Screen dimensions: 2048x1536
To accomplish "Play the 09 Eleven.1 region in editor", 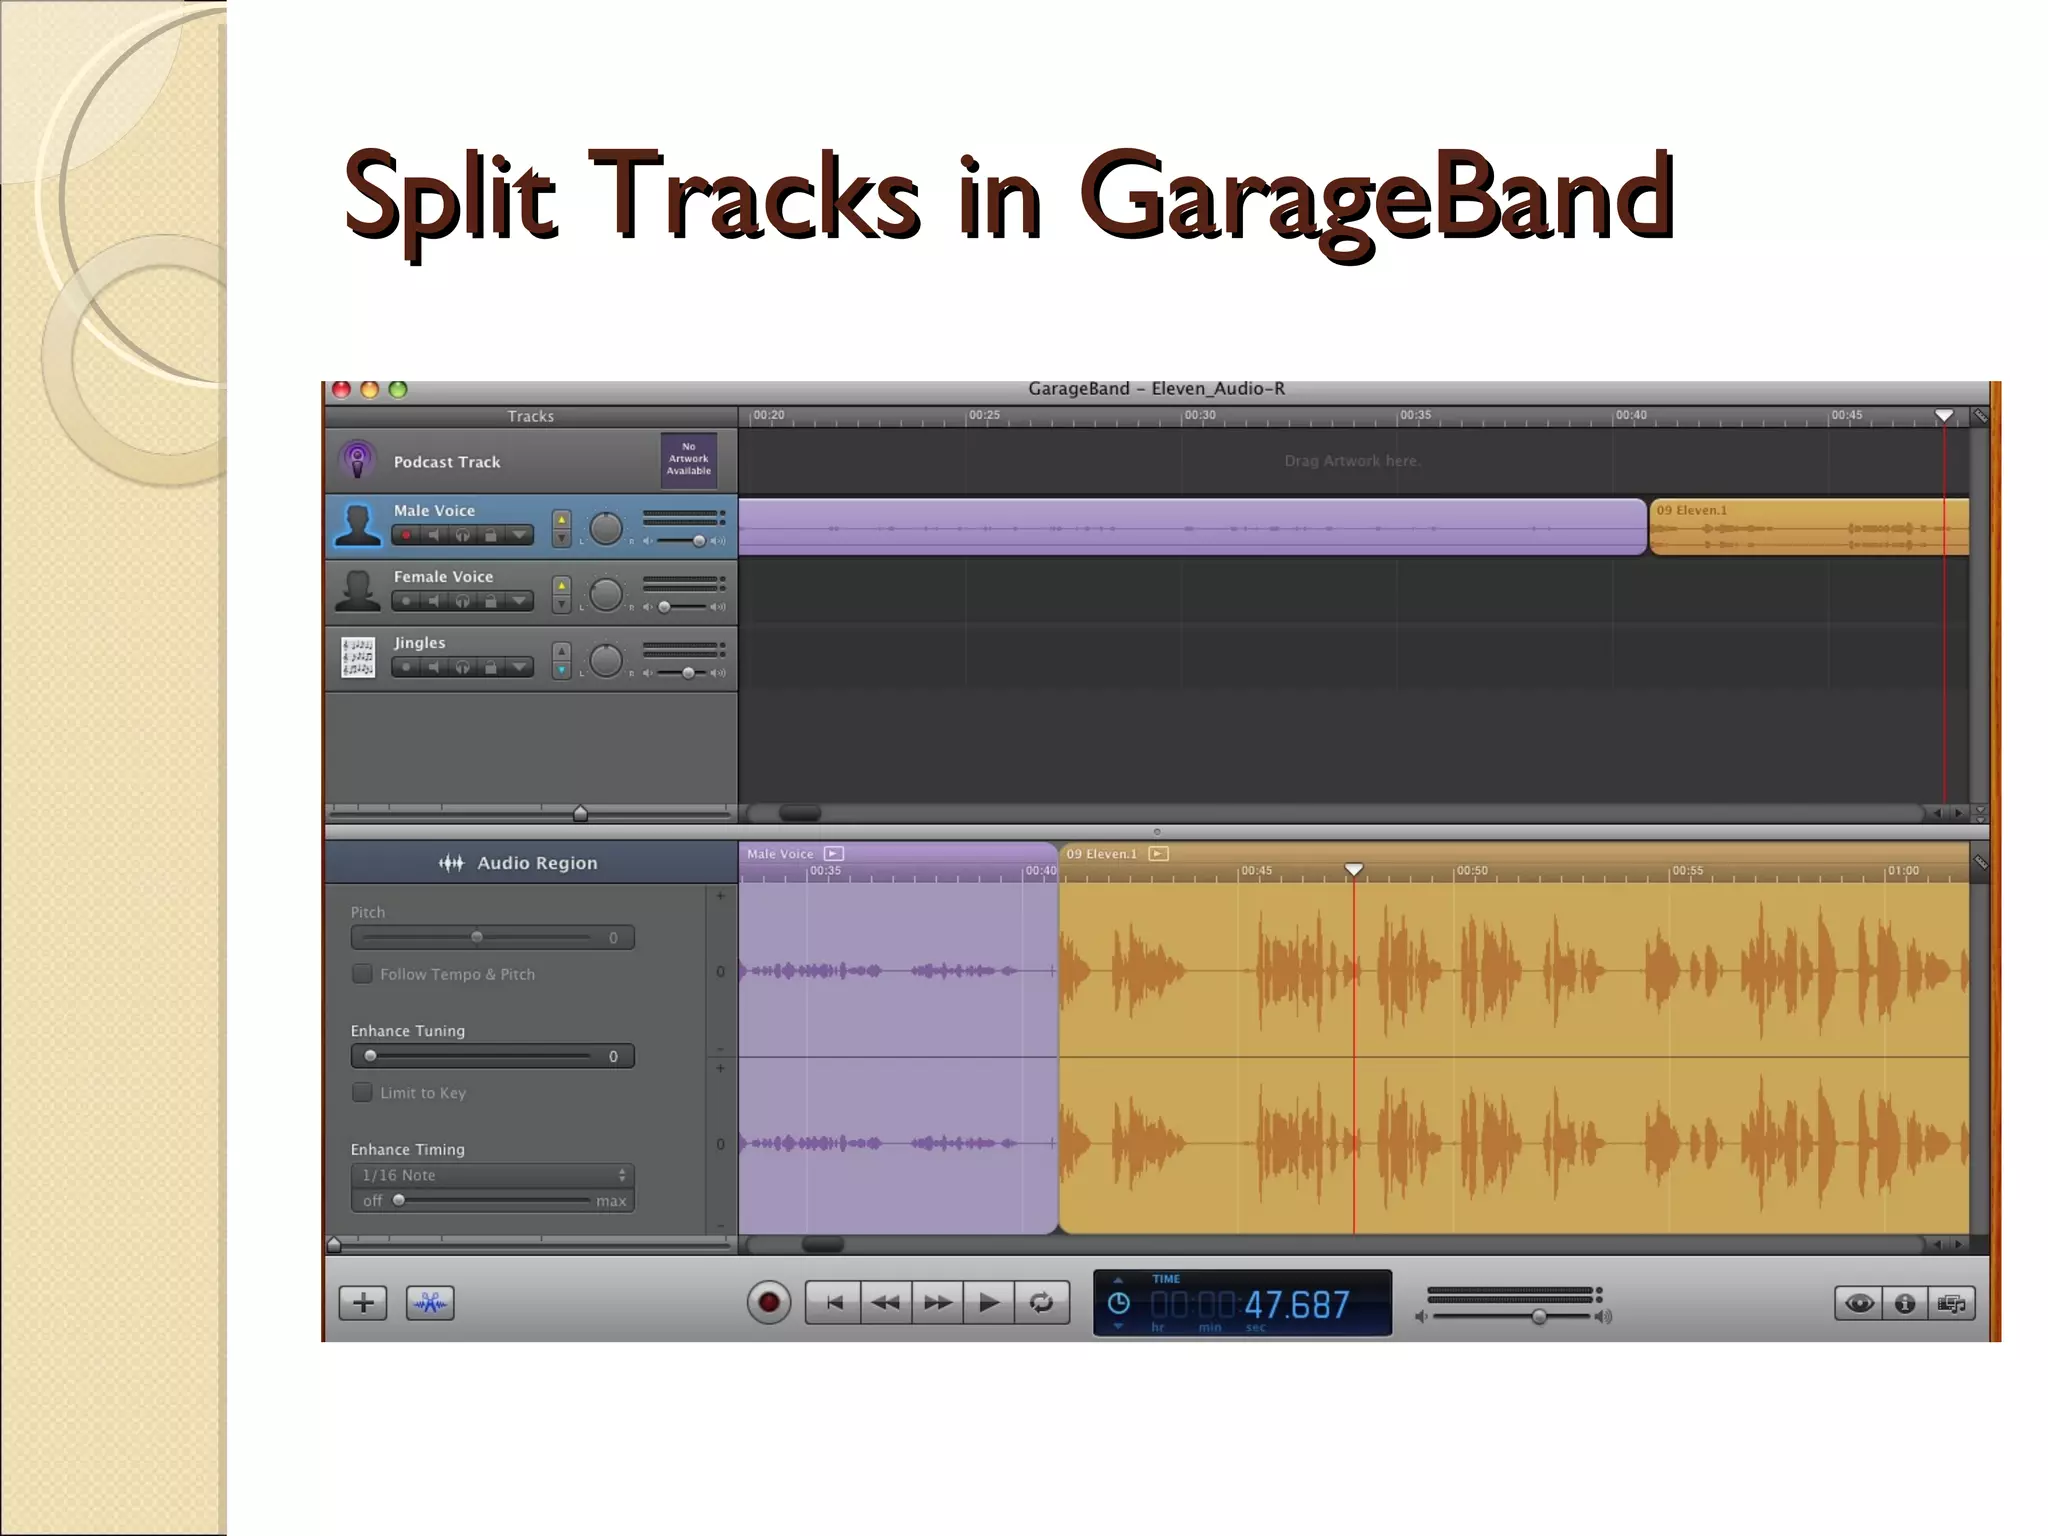I will [1159, 854].
